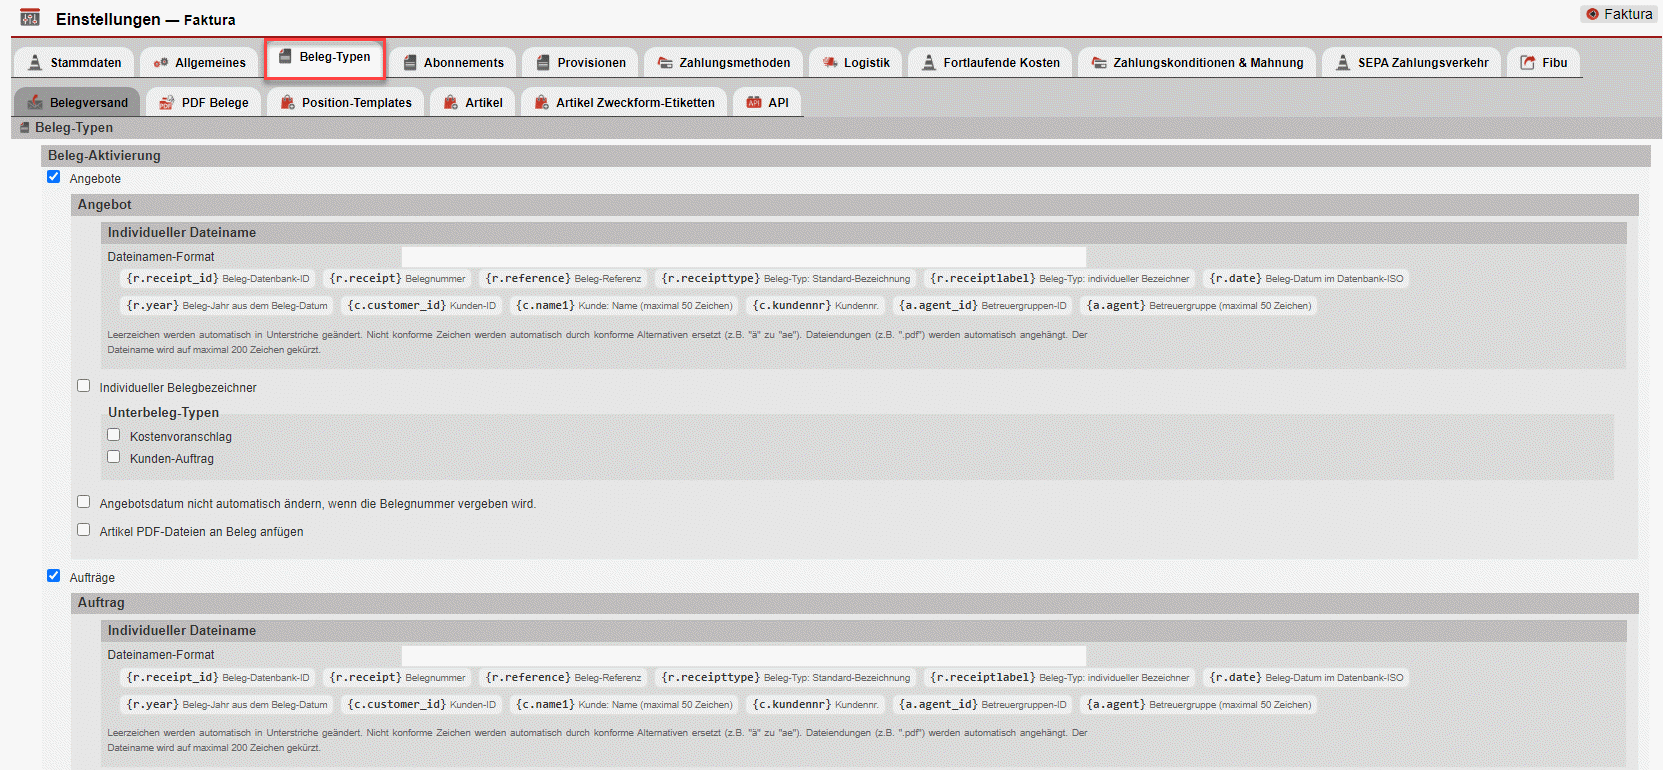Enable Individueller Belegbezeichner checkbox
Screen dimensions: 1663x770
[x=84, y=386]
